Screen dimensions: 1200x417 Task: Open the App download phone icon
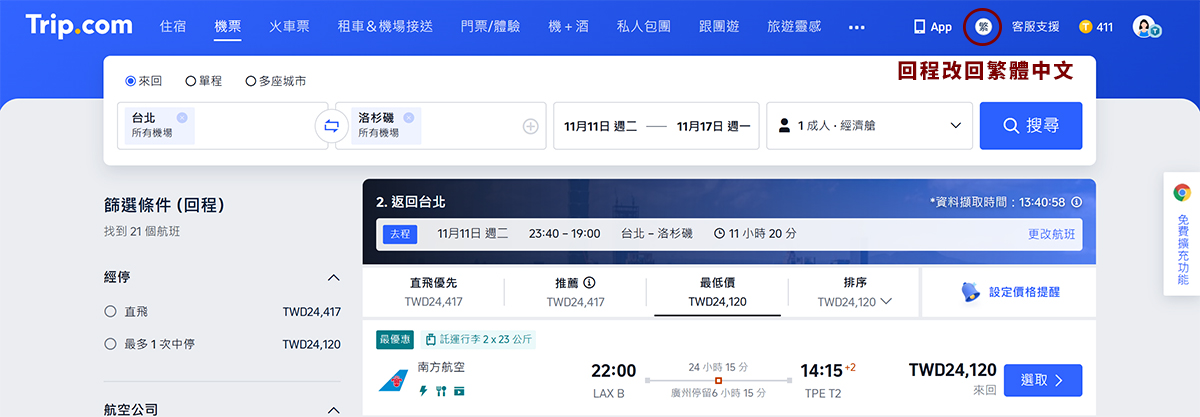click(x=919, y=27)
